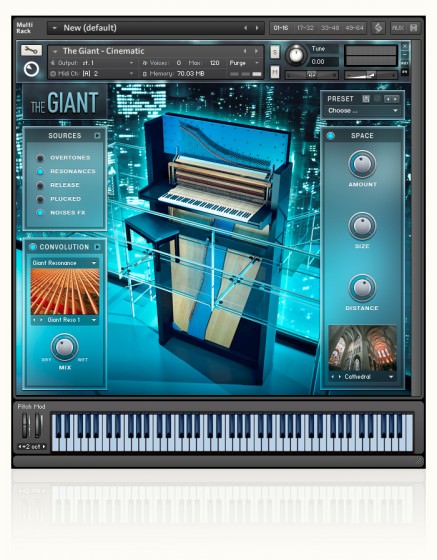Open the KSP script icon in rack header
437x560 pixels.
click(x=378, y=28)
